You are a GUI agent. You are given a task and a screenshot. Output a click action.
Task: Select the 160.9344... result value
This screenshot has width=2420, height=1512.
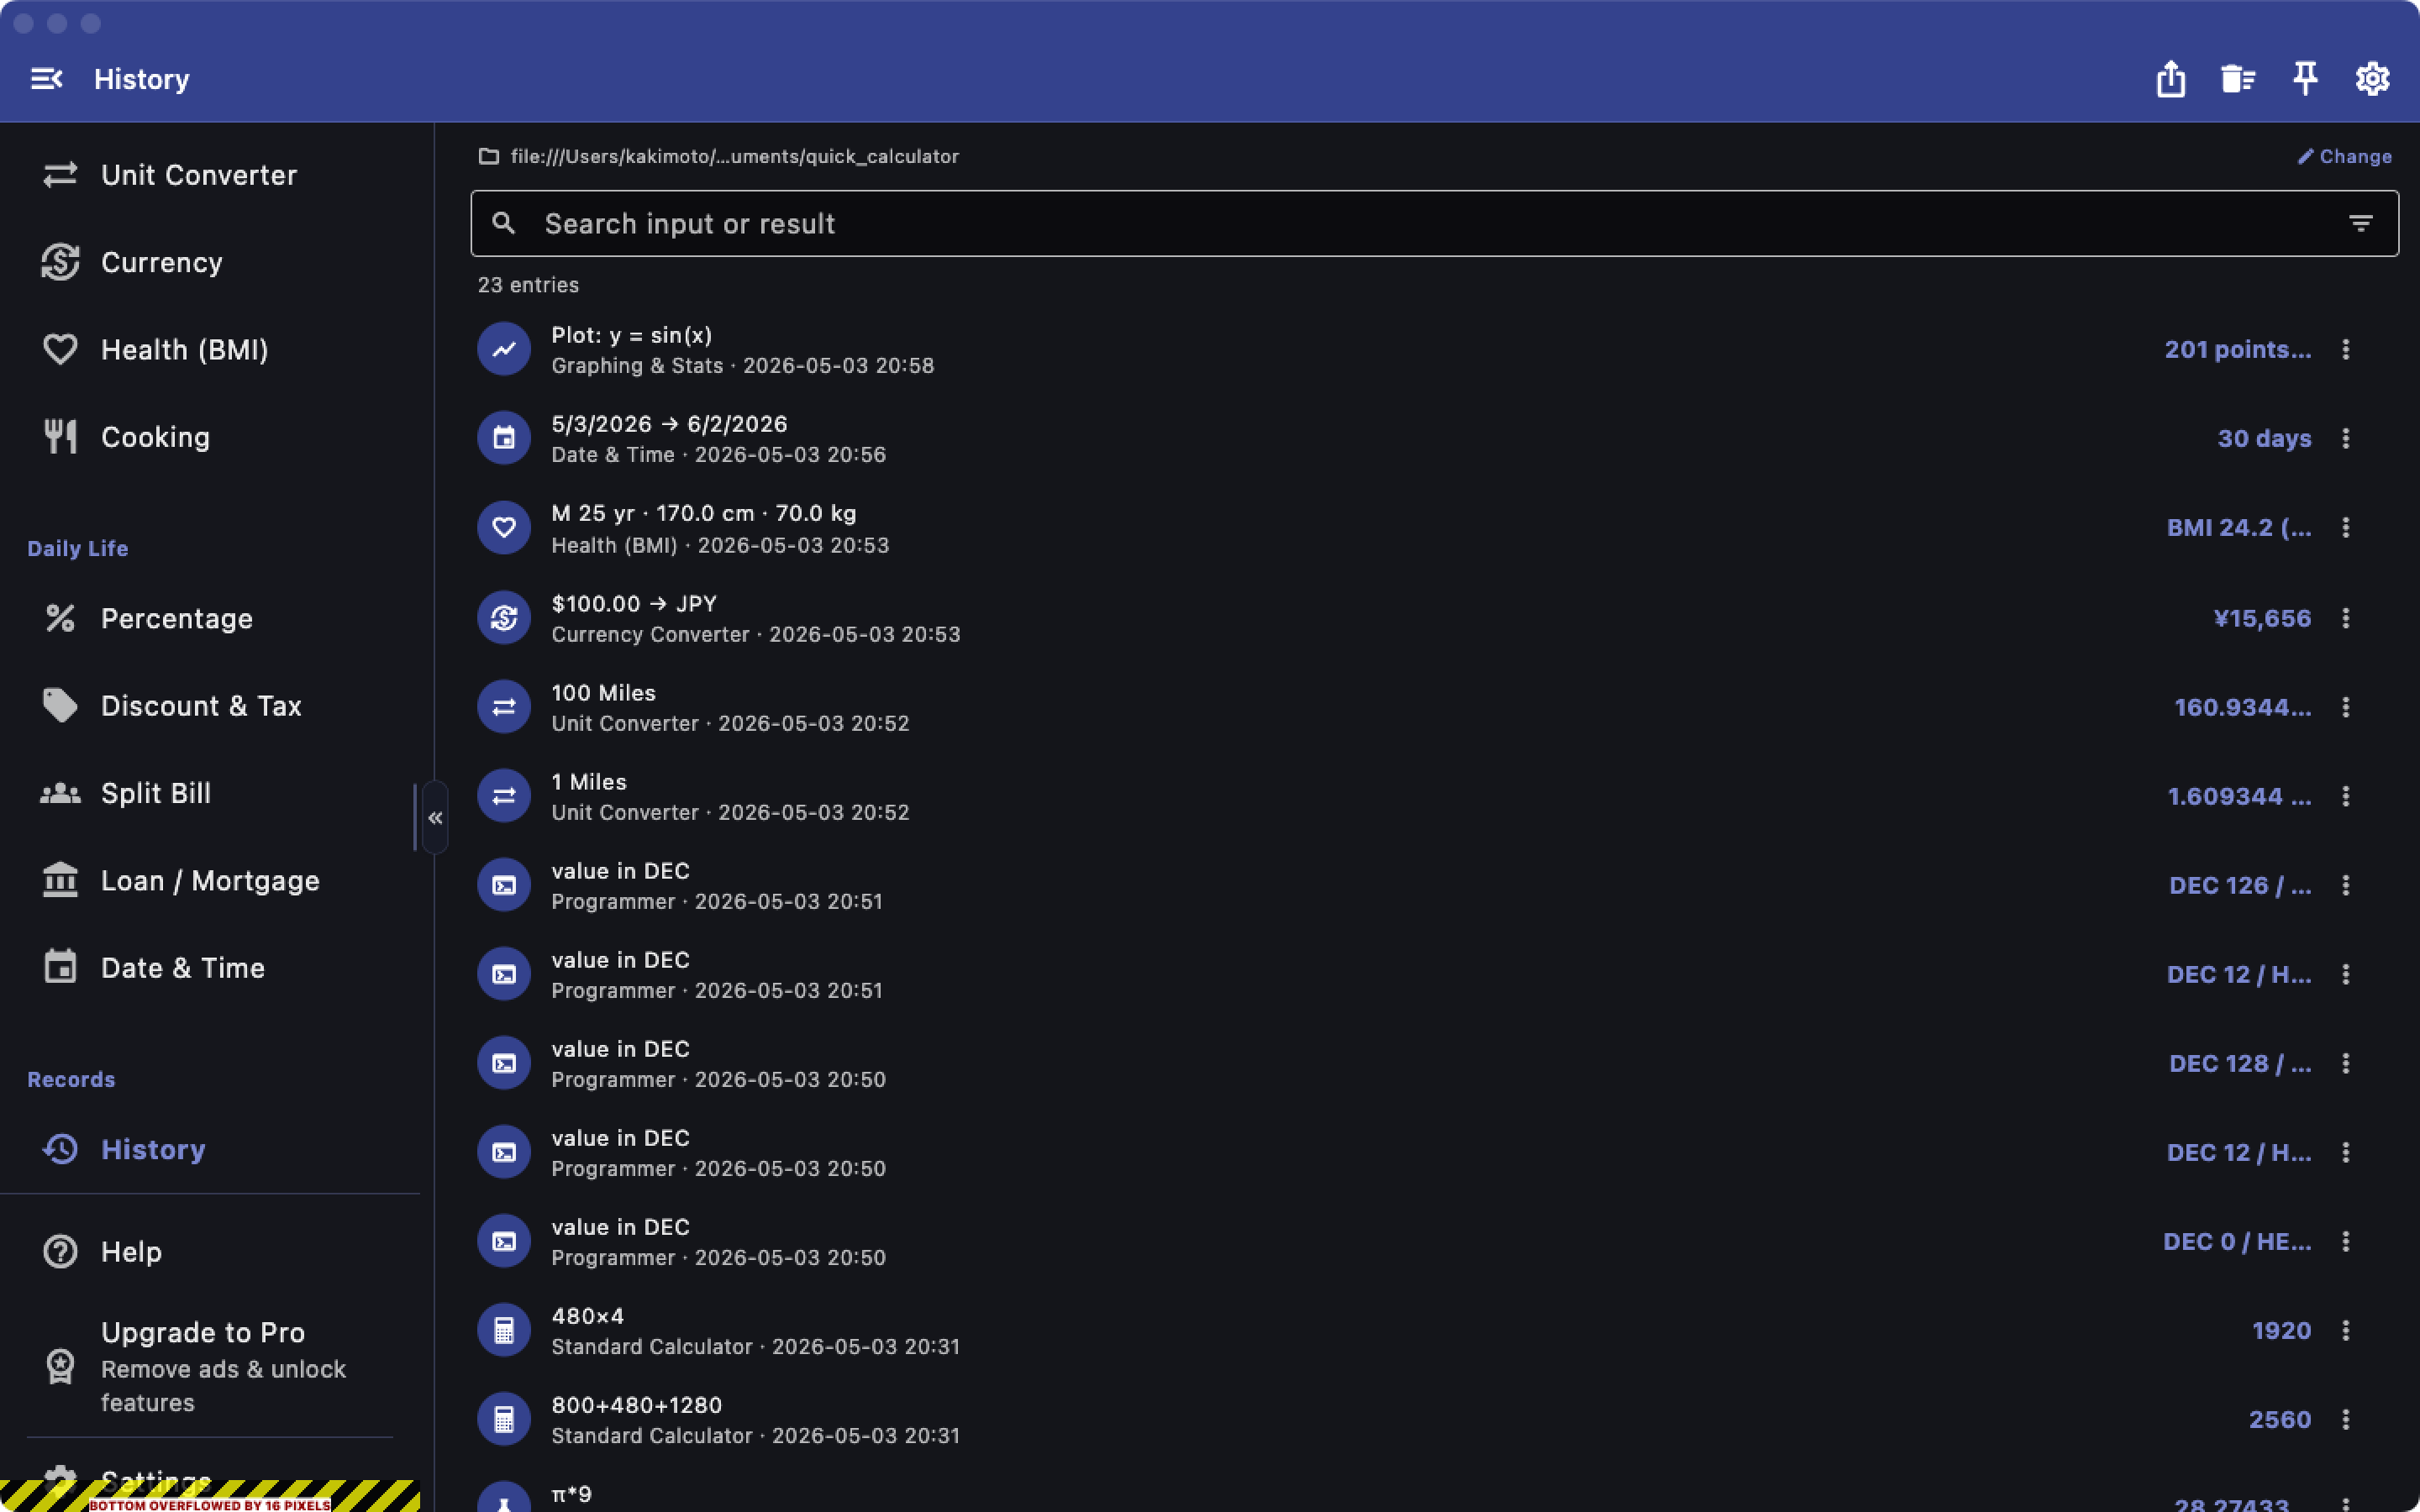pos(2243,707)
